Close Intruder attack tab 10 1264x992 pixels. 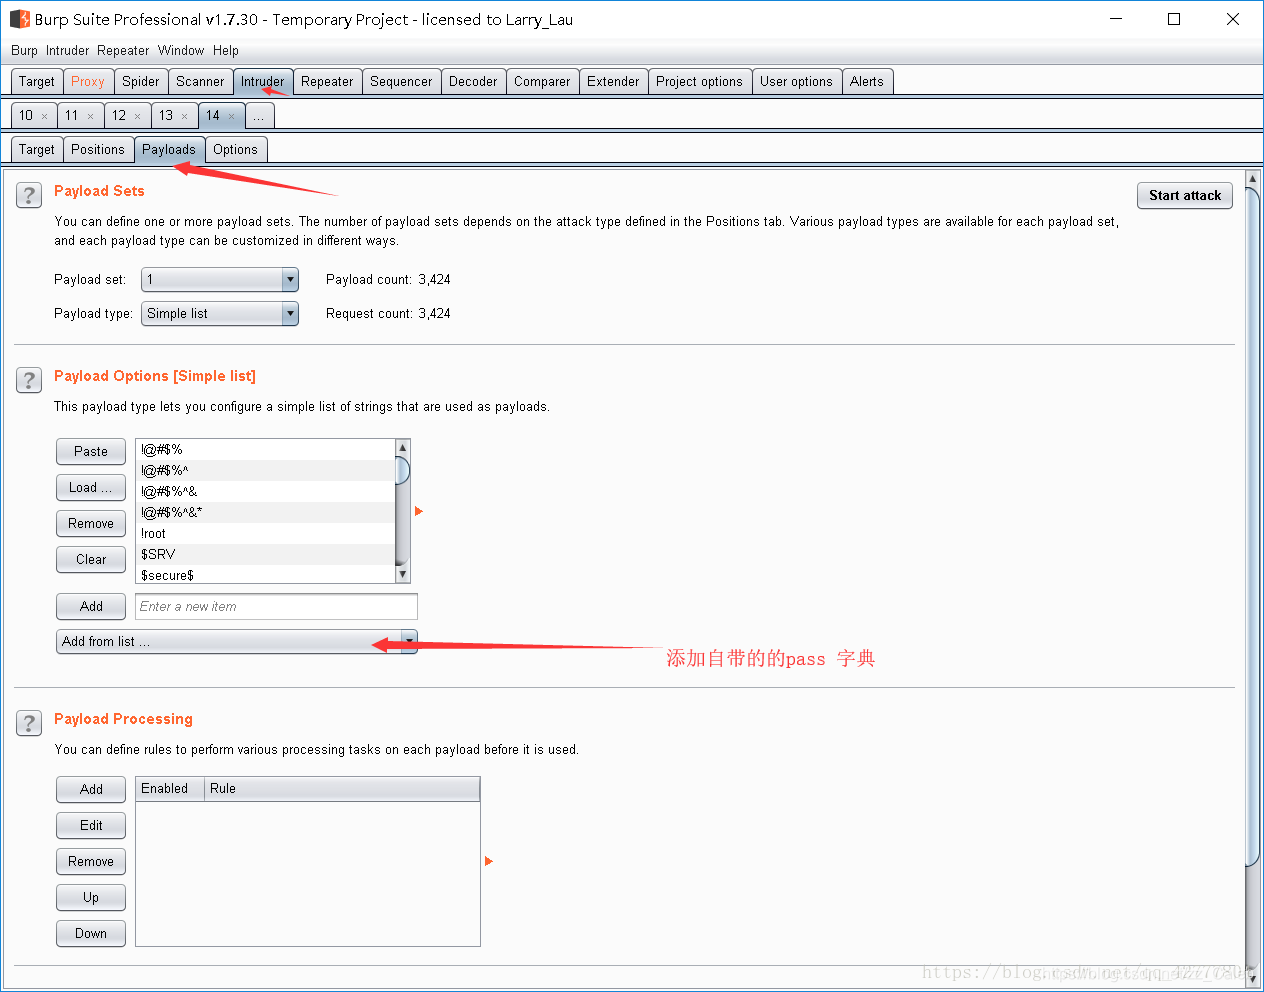(44, 116)
